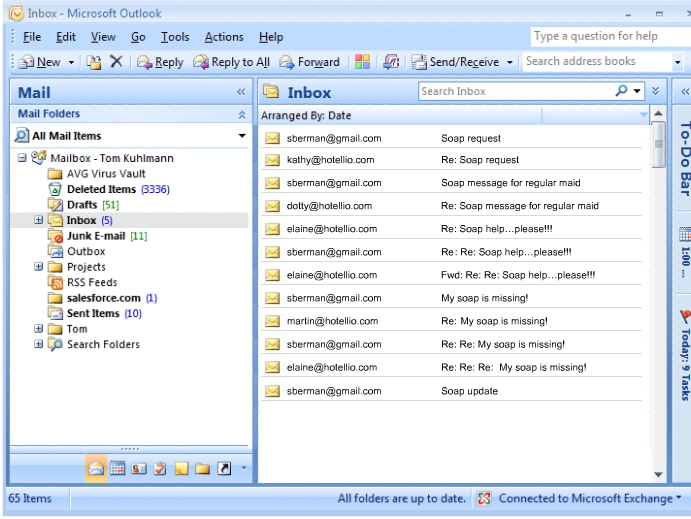
Task: Open Shortcuts with the arrow icon
Action: pyautogui.click(x=222, y=468)
